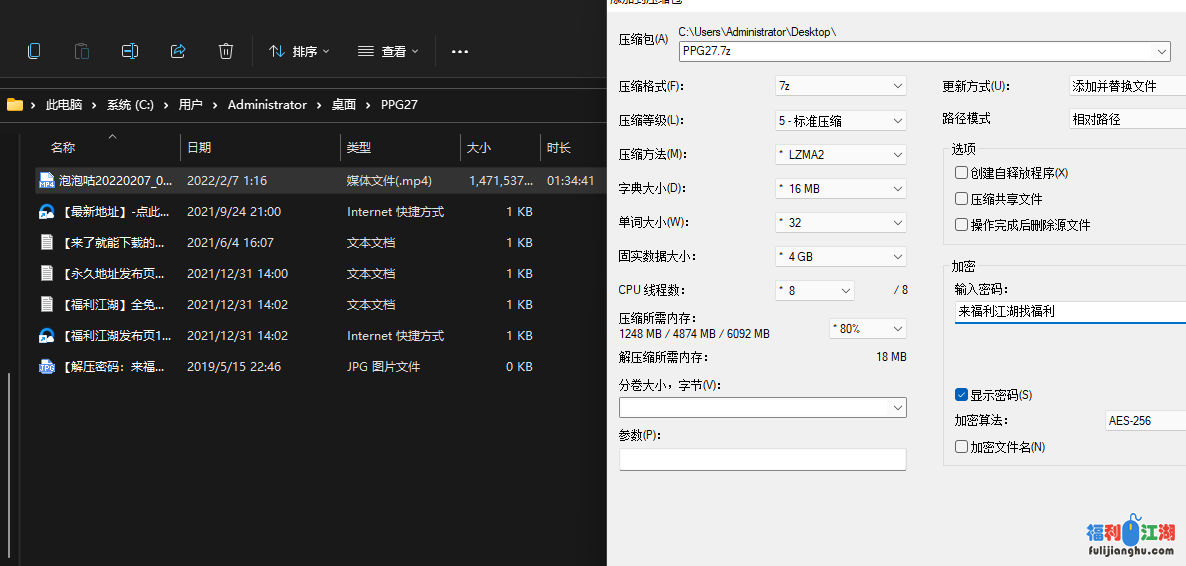
Task: Click the 参数 parameters input field
Action: (x=762, y=459)
